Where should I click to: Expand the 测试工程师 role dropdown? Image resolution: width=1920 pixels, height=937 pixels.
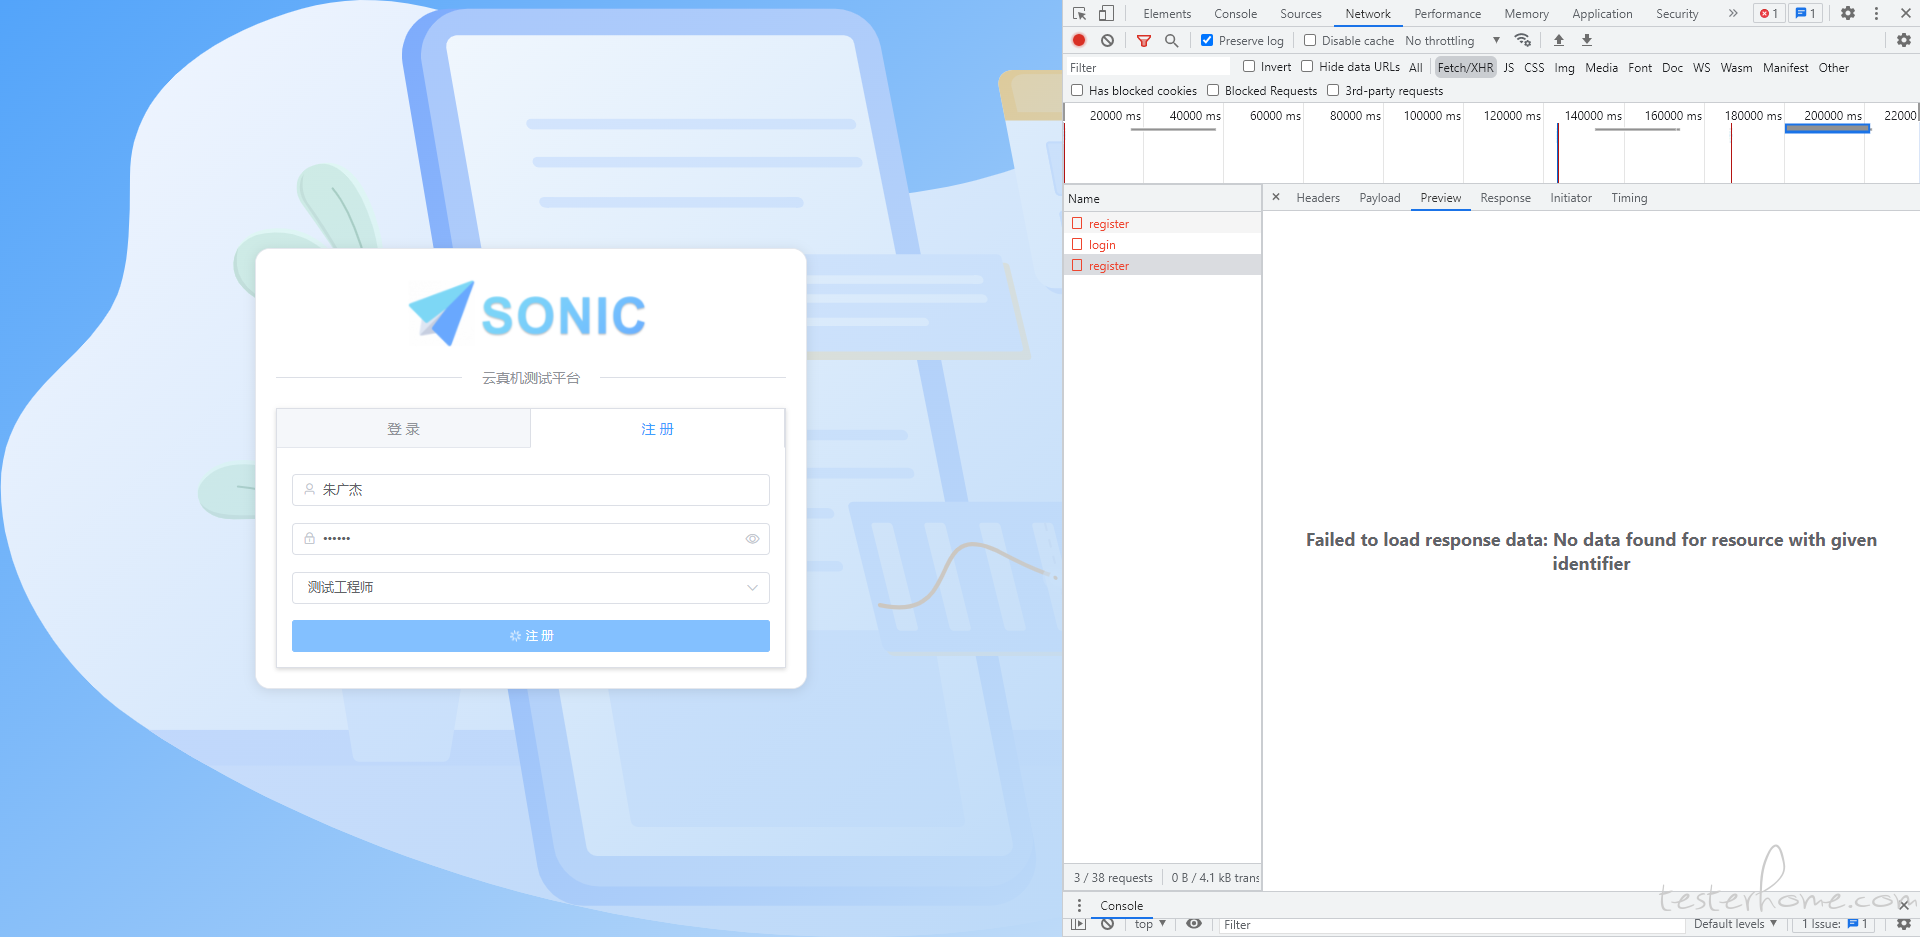tap(531, 588)
